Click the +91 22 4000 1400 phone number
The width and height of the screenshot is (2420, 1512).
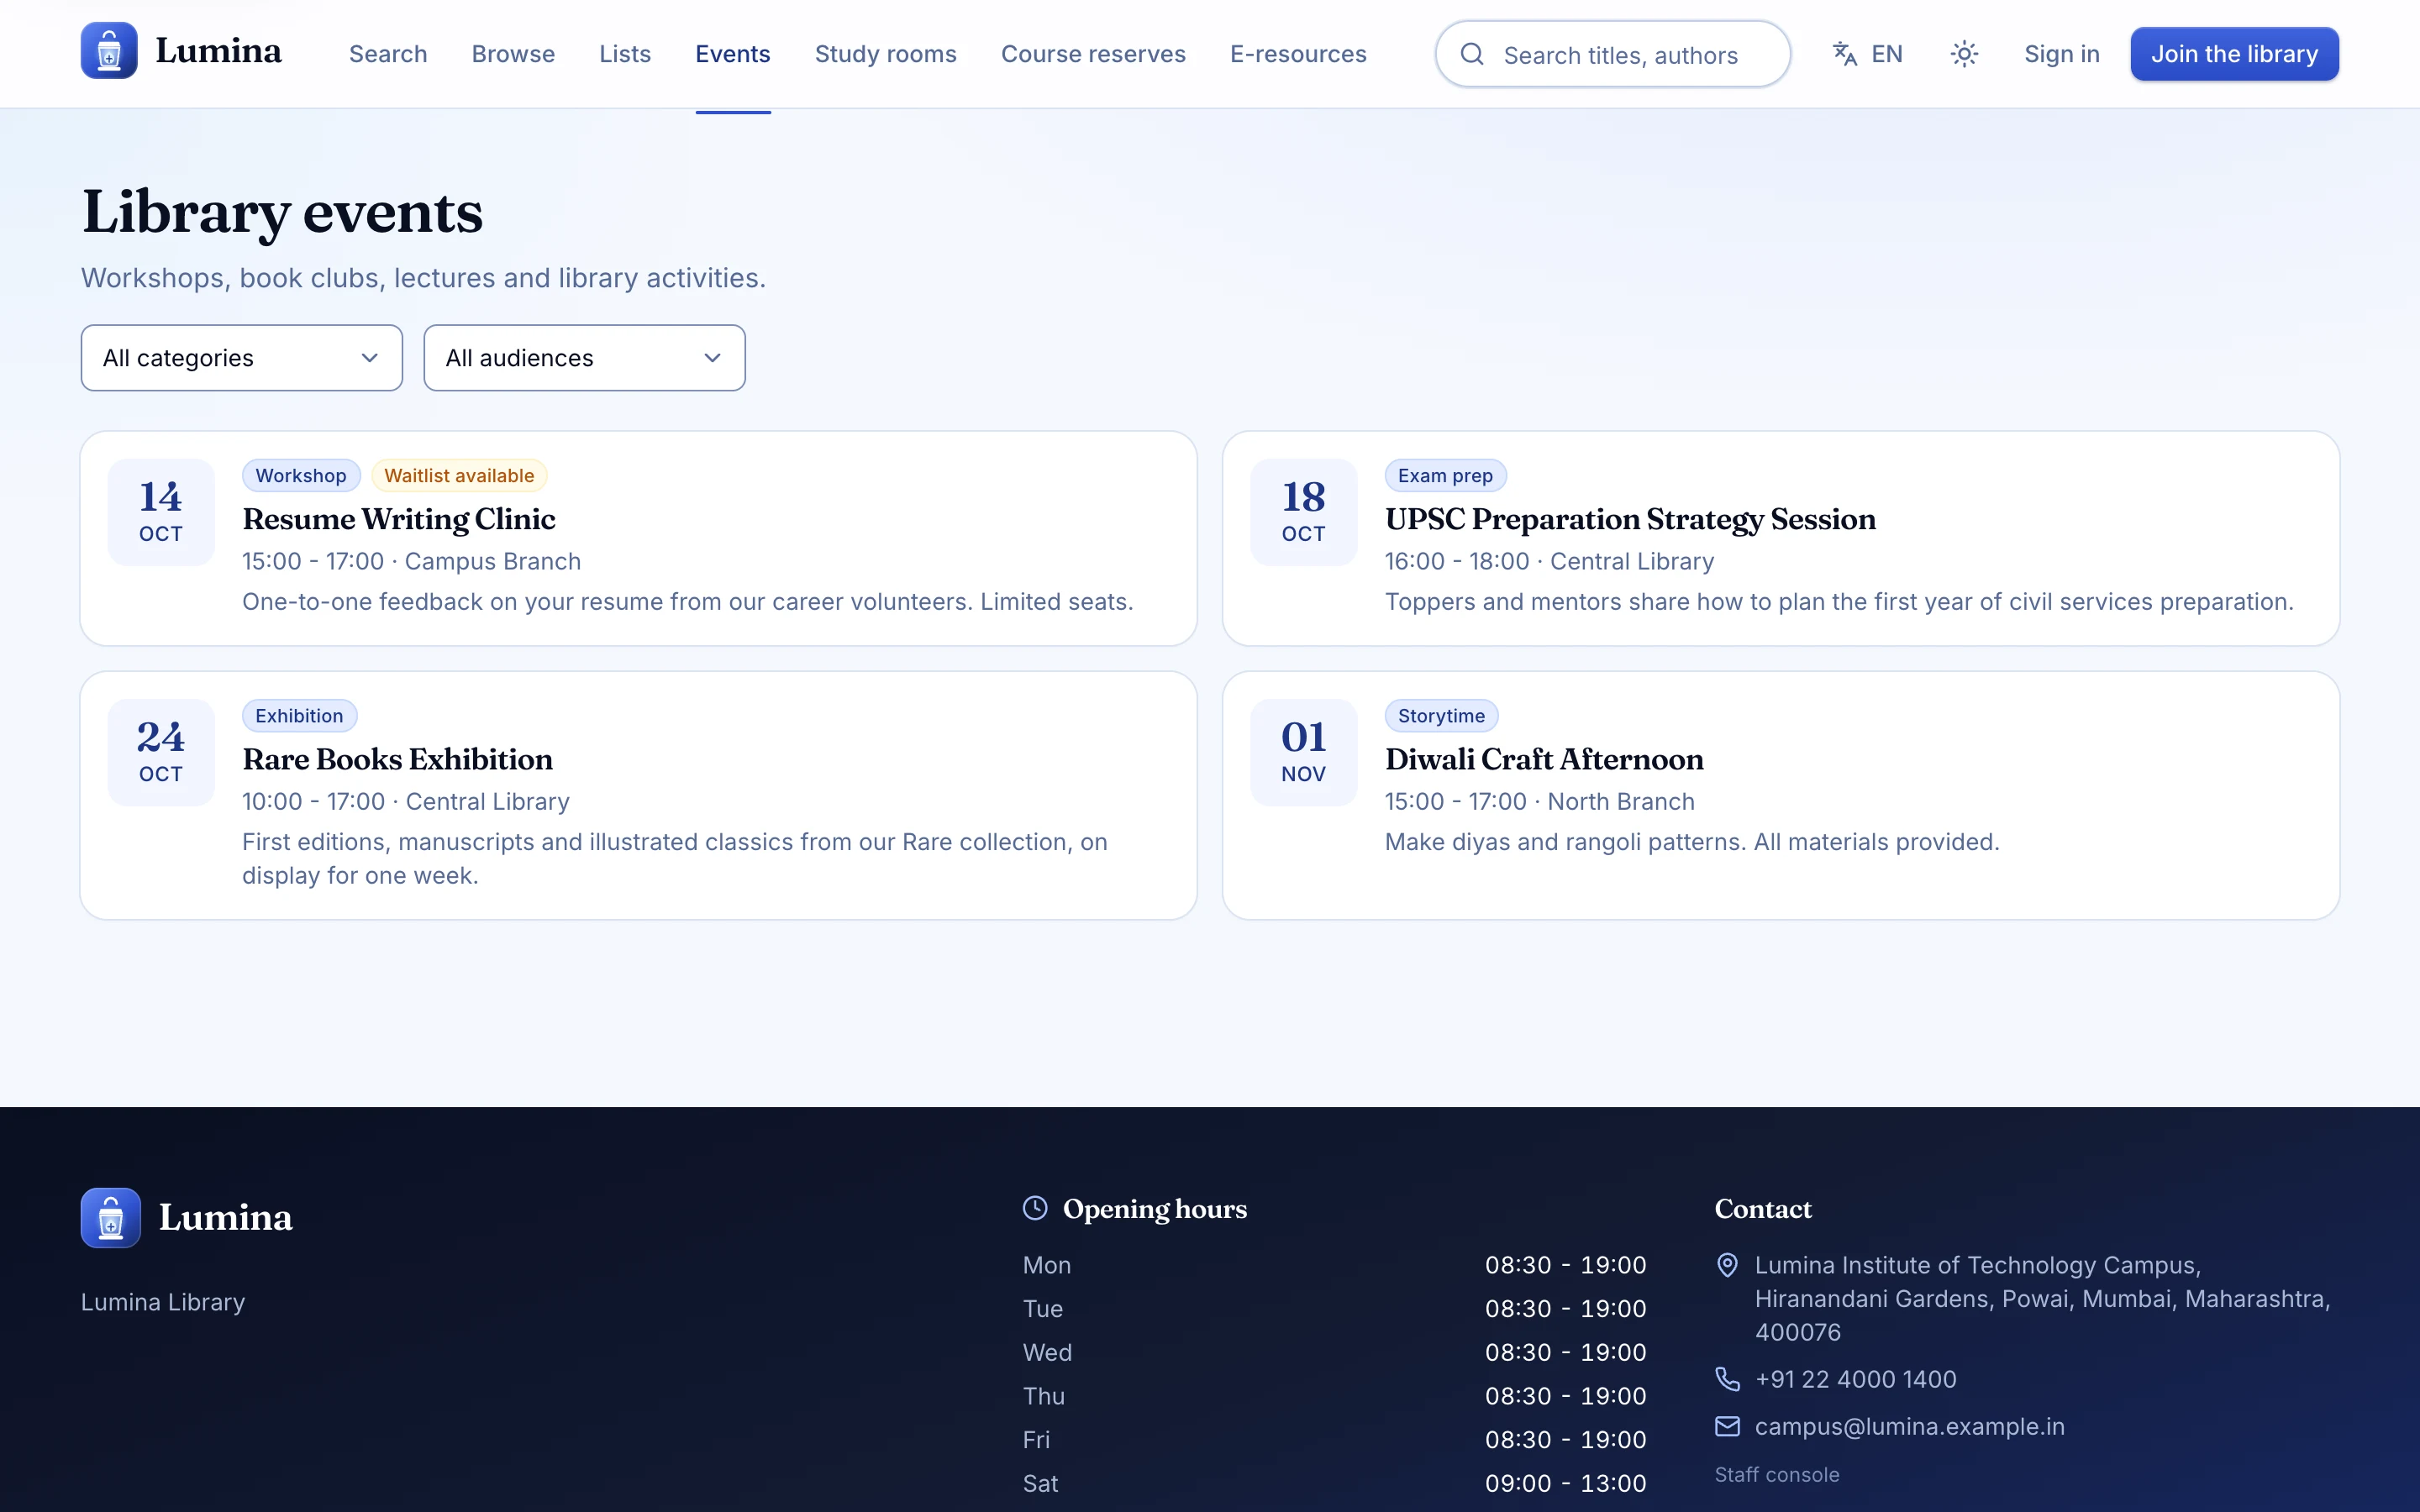pos(1855,1379)
